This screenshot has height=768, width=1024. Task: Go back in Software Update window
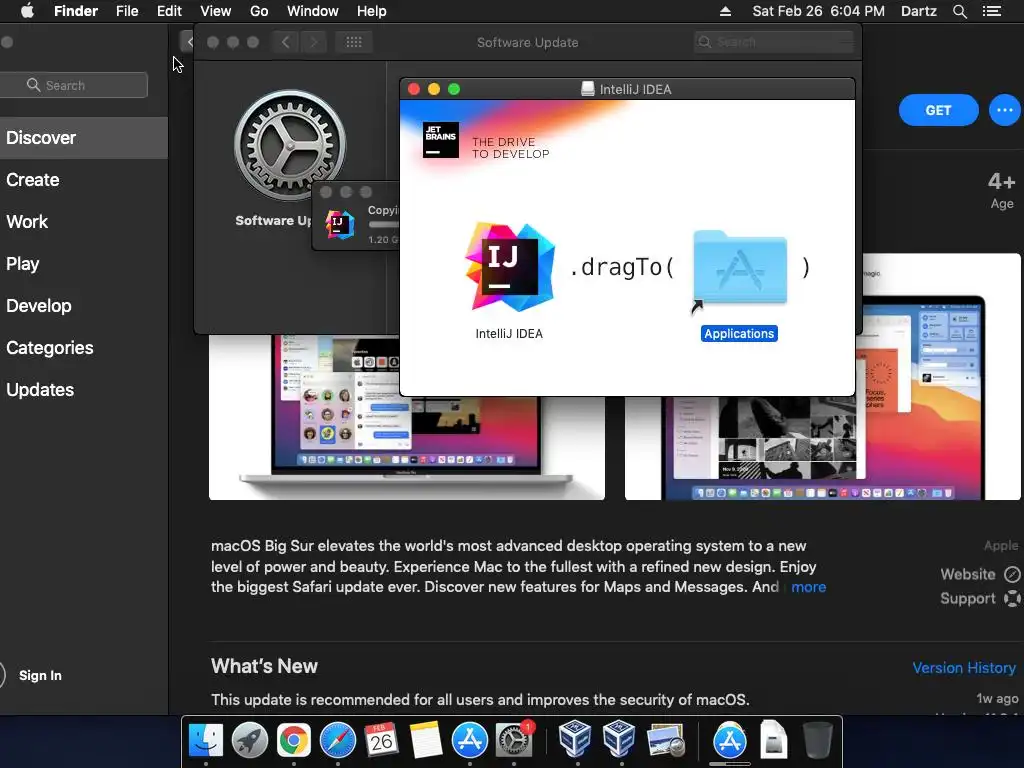coord(285,42)
